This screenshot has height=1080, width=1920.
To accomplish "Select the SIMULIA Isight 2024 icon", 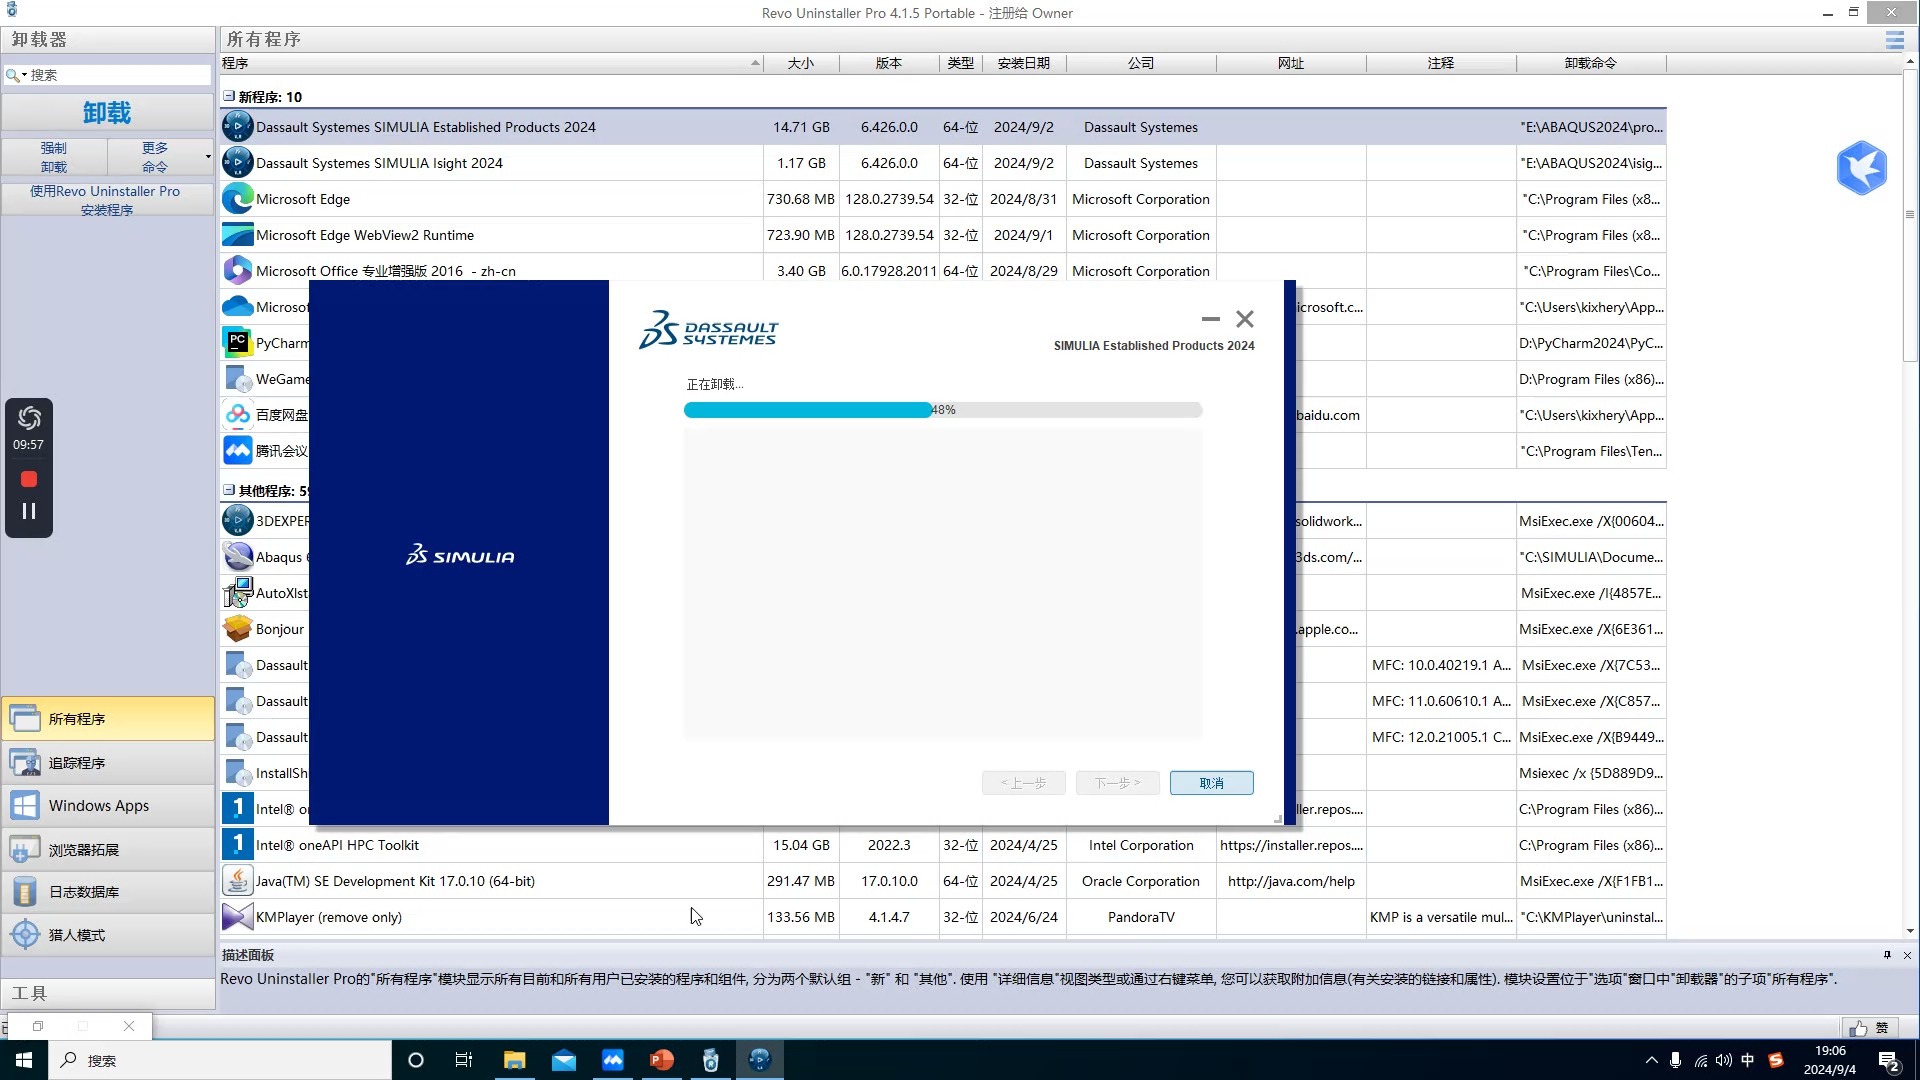I will [x=237, y=163].
